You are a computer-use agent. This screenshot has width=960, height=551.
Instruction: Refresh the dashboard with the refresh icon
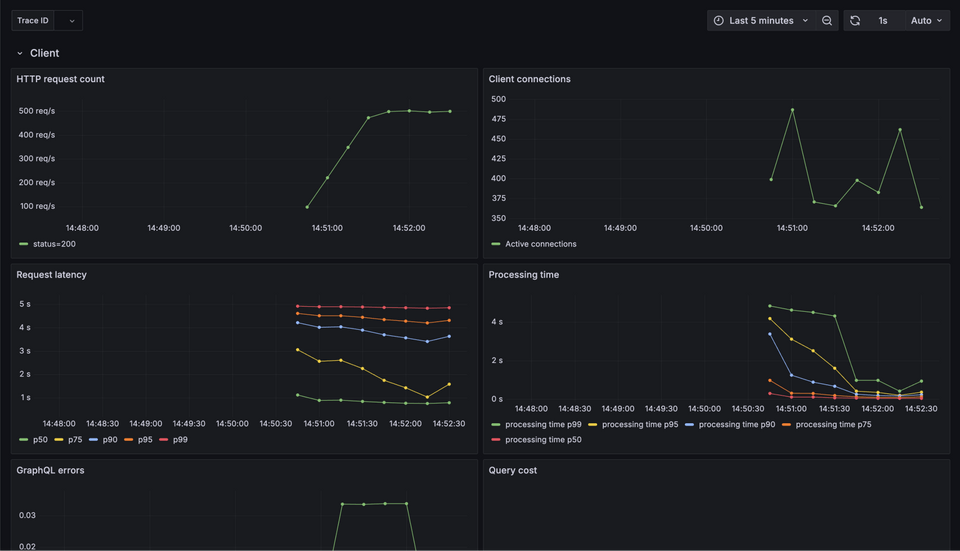855,20
